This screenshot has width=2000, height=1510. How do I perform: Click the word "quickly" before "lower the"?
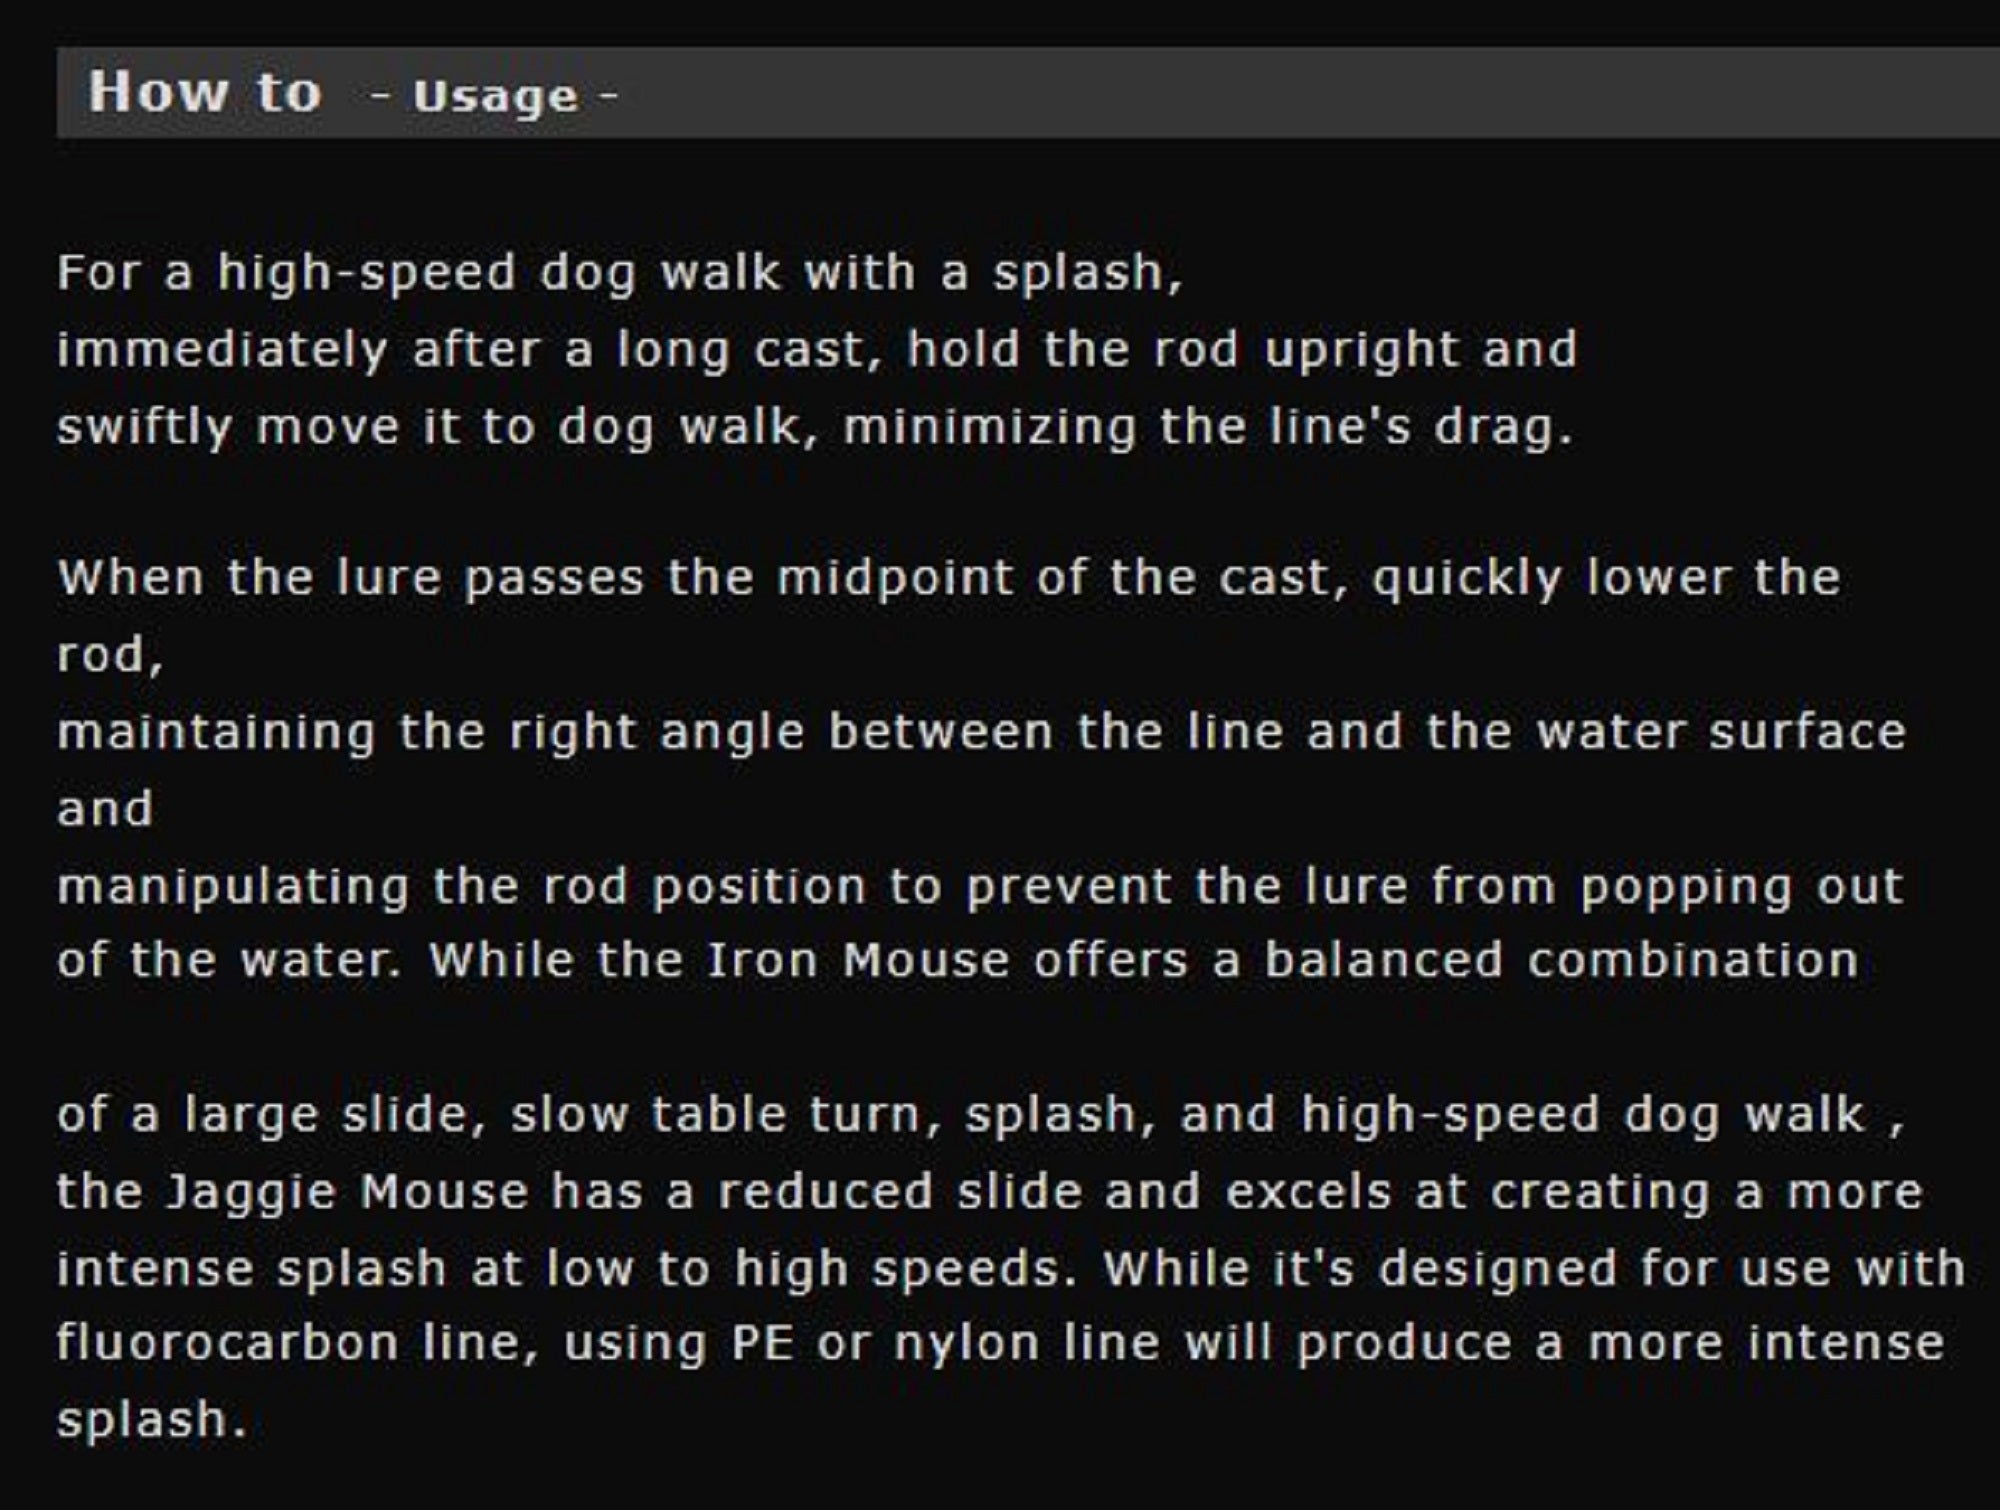pos(1466,578)
